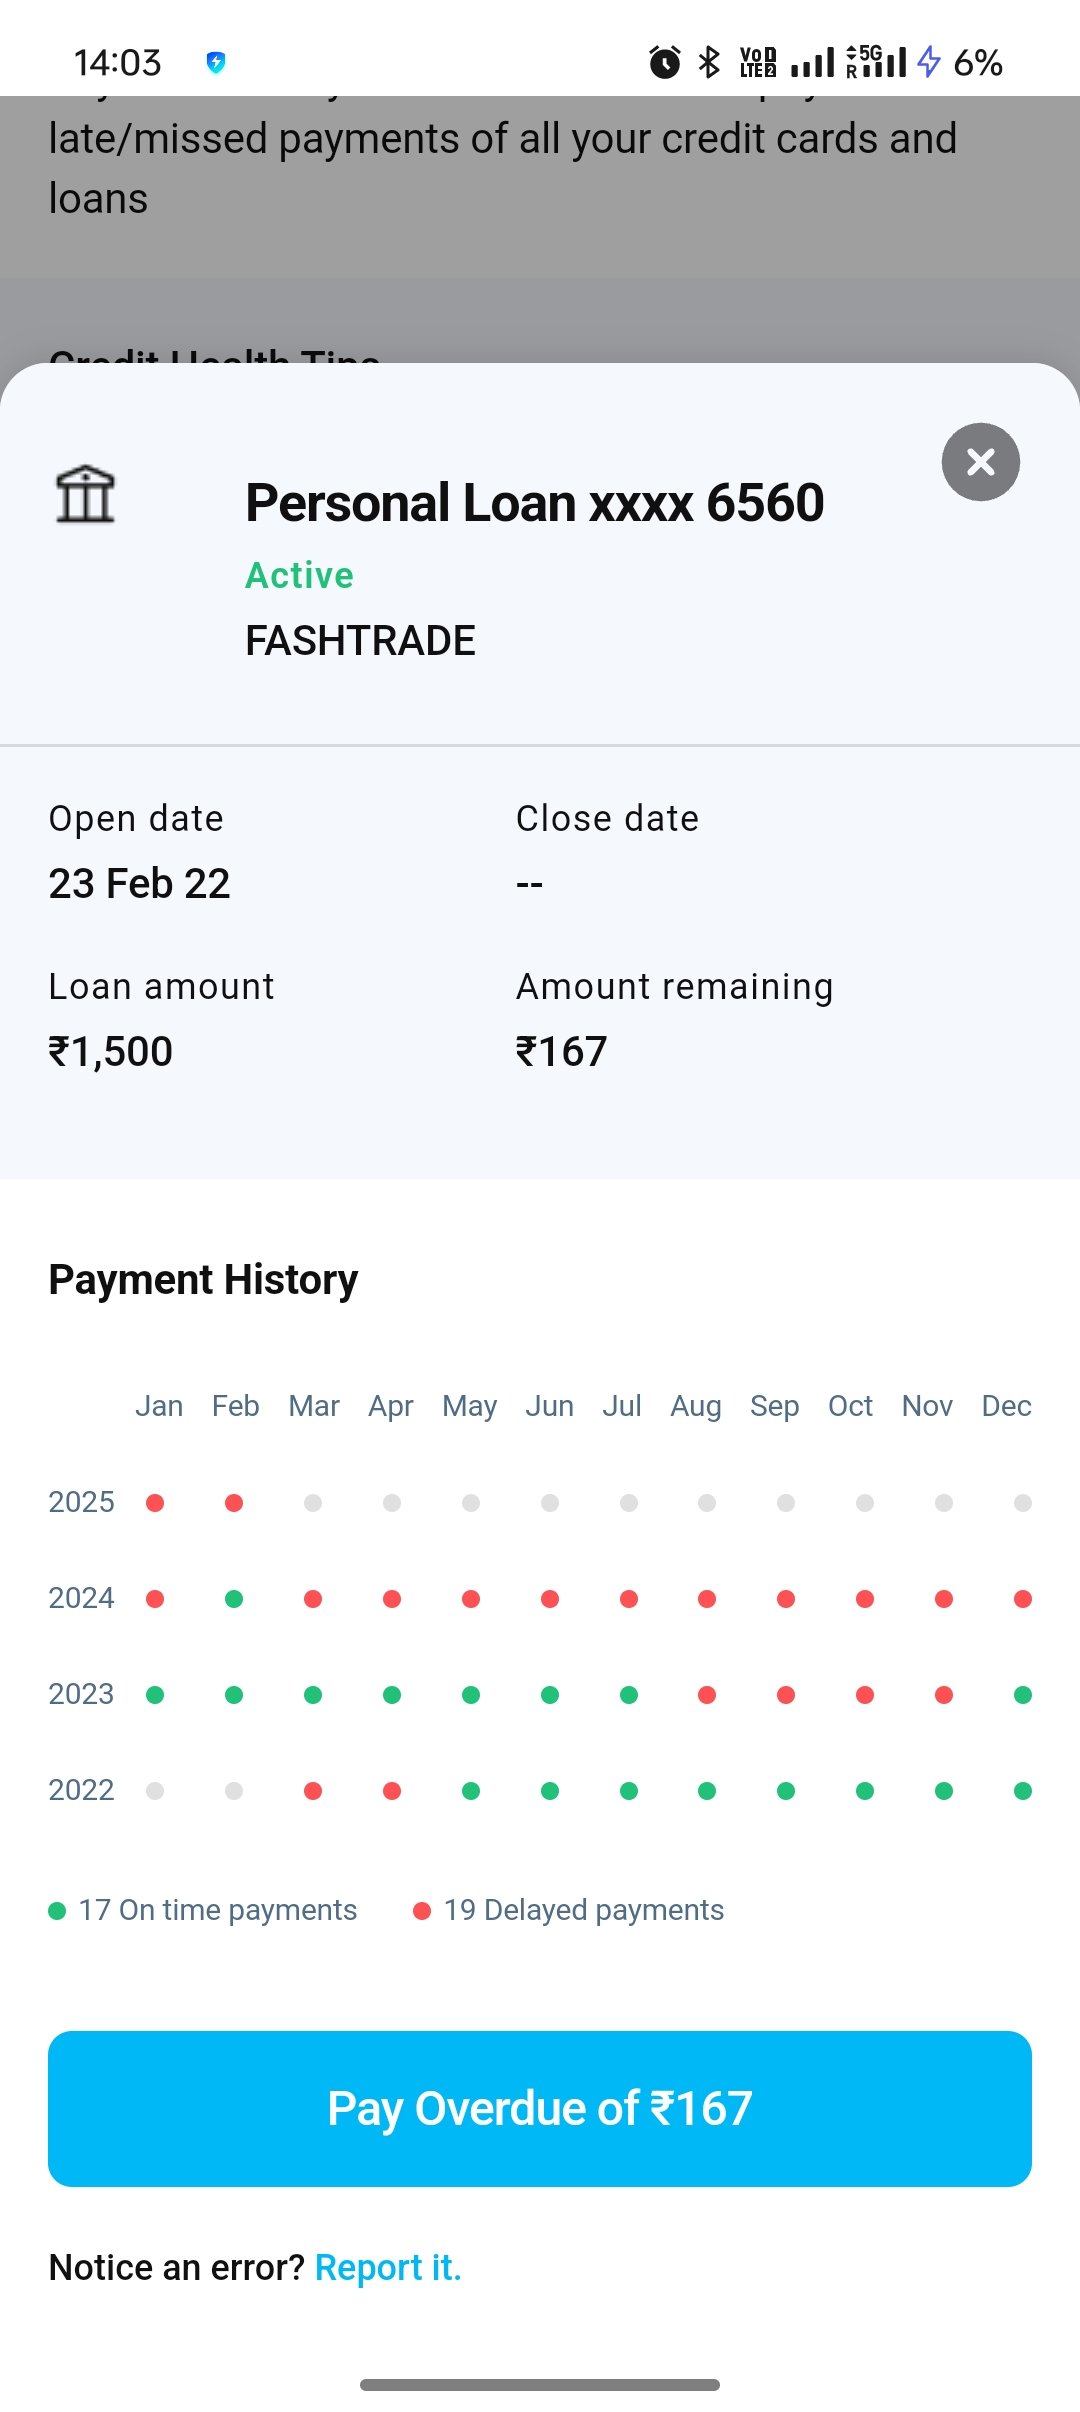Tap the red March 2022 payment dot
This screenshot has height=2412, width=1080.
[x=313, y=1791]
